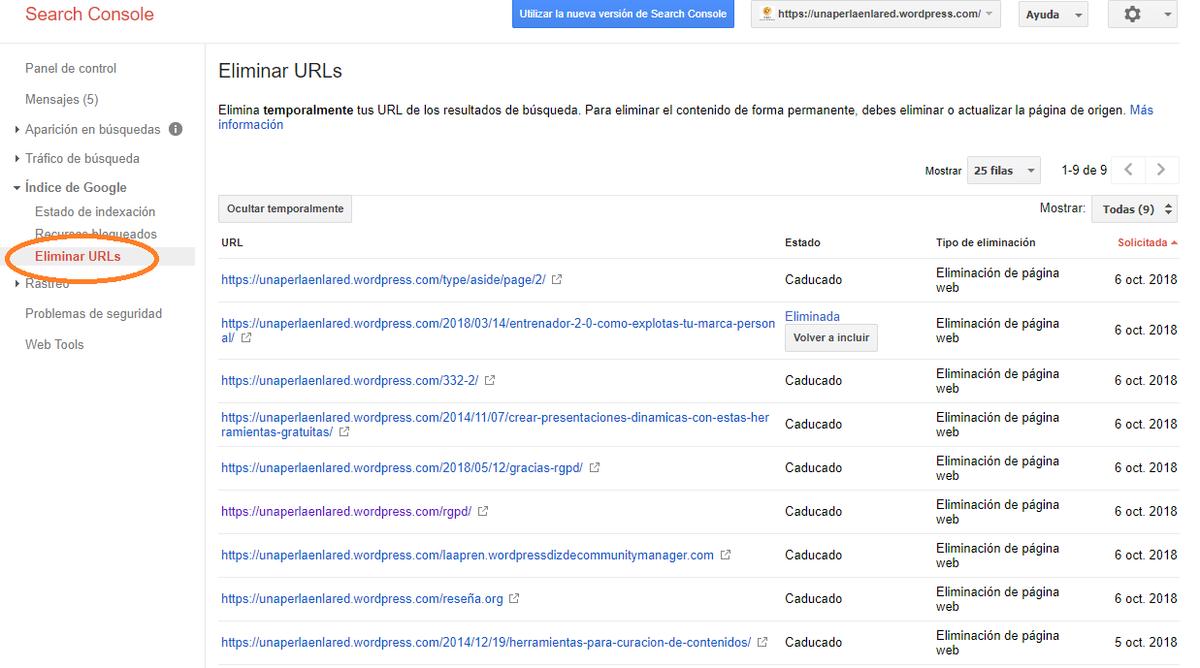Click the info icon beside Aparición en búsquedas

(x=176, y=129)
